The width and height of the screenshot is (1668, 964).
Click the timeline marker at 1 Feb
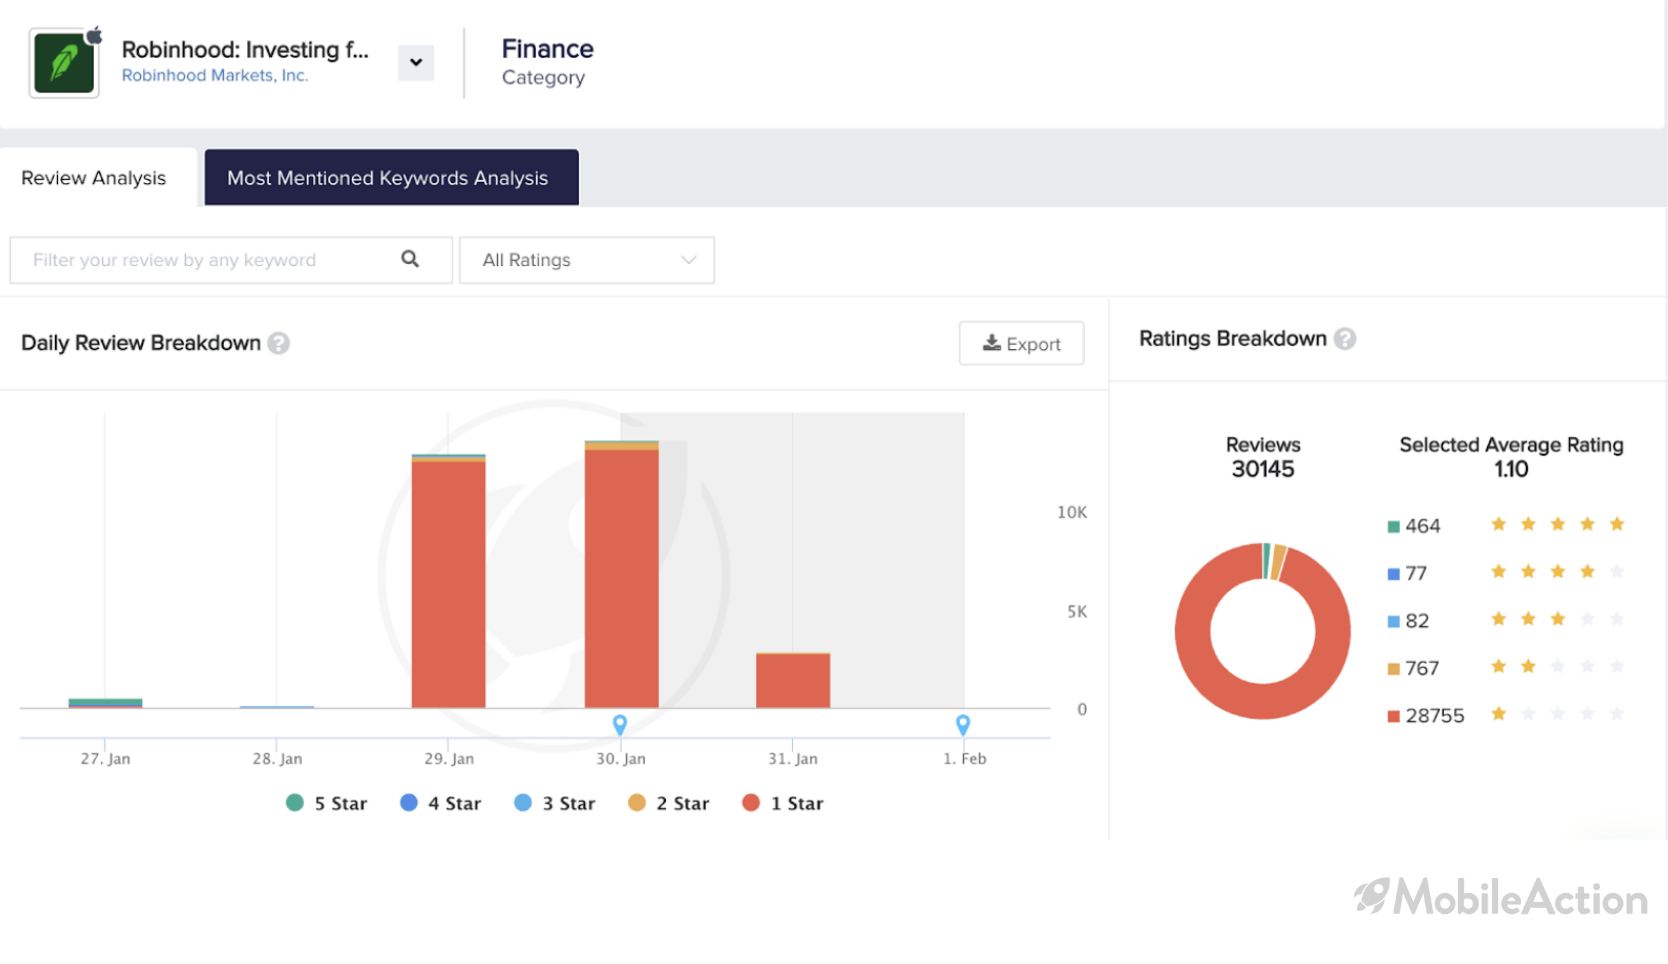(x=963, y=725)
